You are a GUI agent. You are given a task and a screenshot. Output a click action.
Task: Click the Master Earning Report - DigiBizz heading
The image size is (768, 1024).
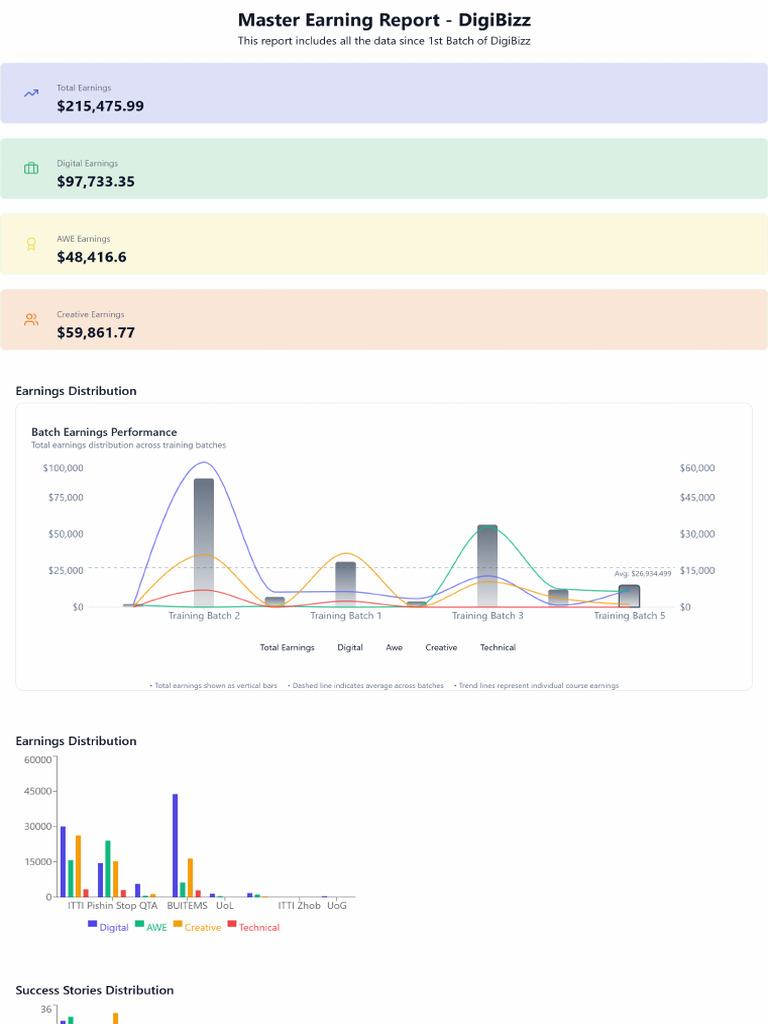(x=384, y=20)
